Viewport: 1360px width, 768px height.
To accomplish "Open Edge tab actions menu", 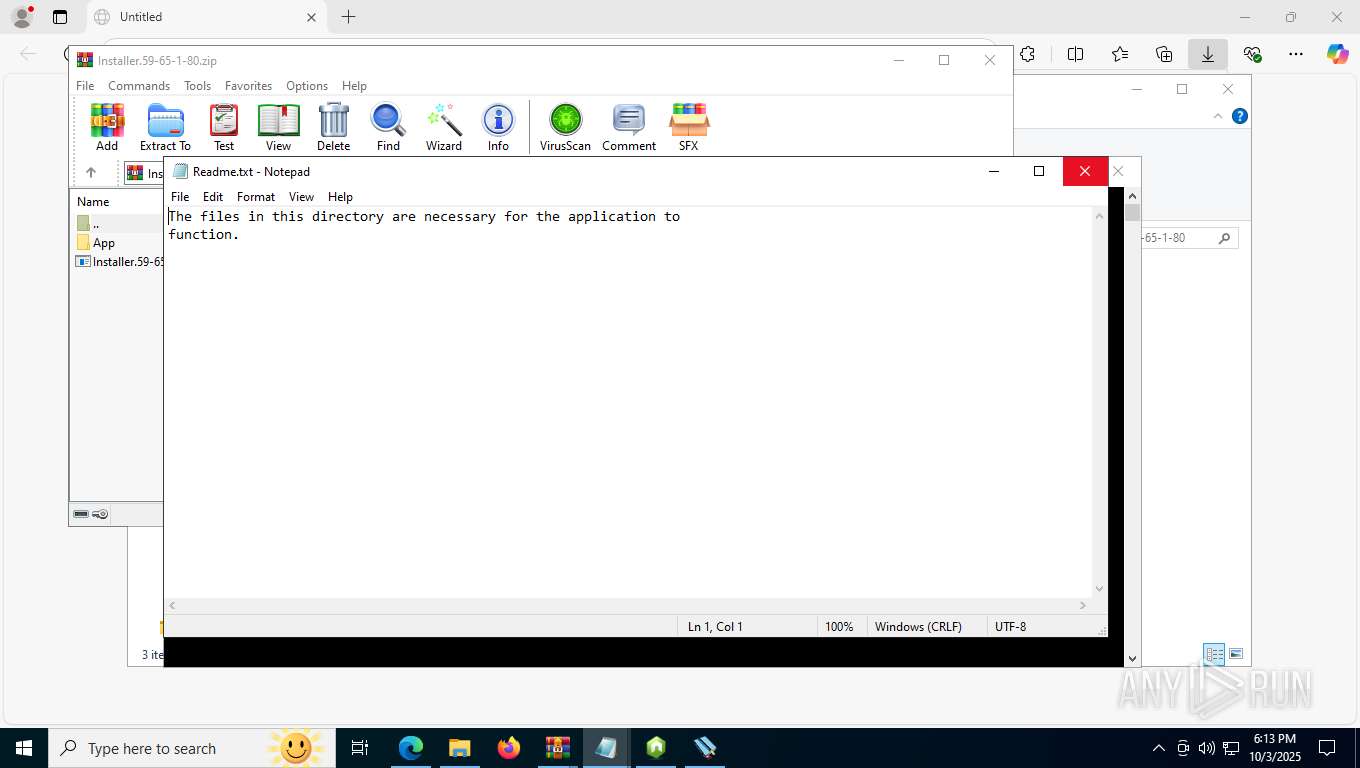I will pos(60,17).
